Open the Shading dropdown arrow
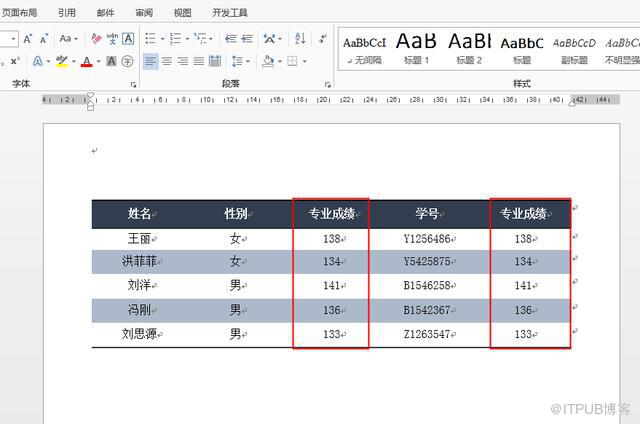Screen dimensions: 640x424 280,62
